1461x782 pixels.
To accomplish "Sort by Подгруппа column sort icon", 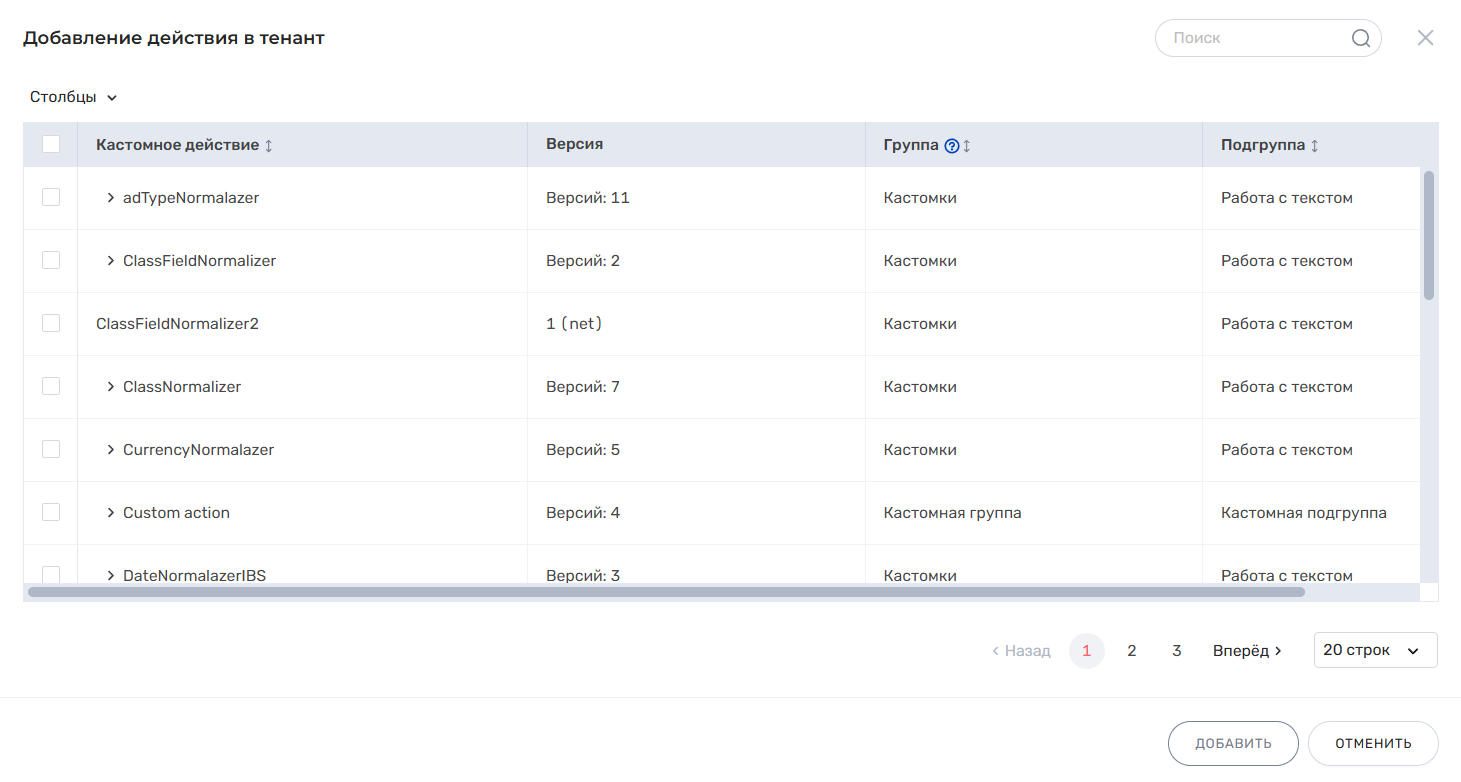I will pos(1315,146).
